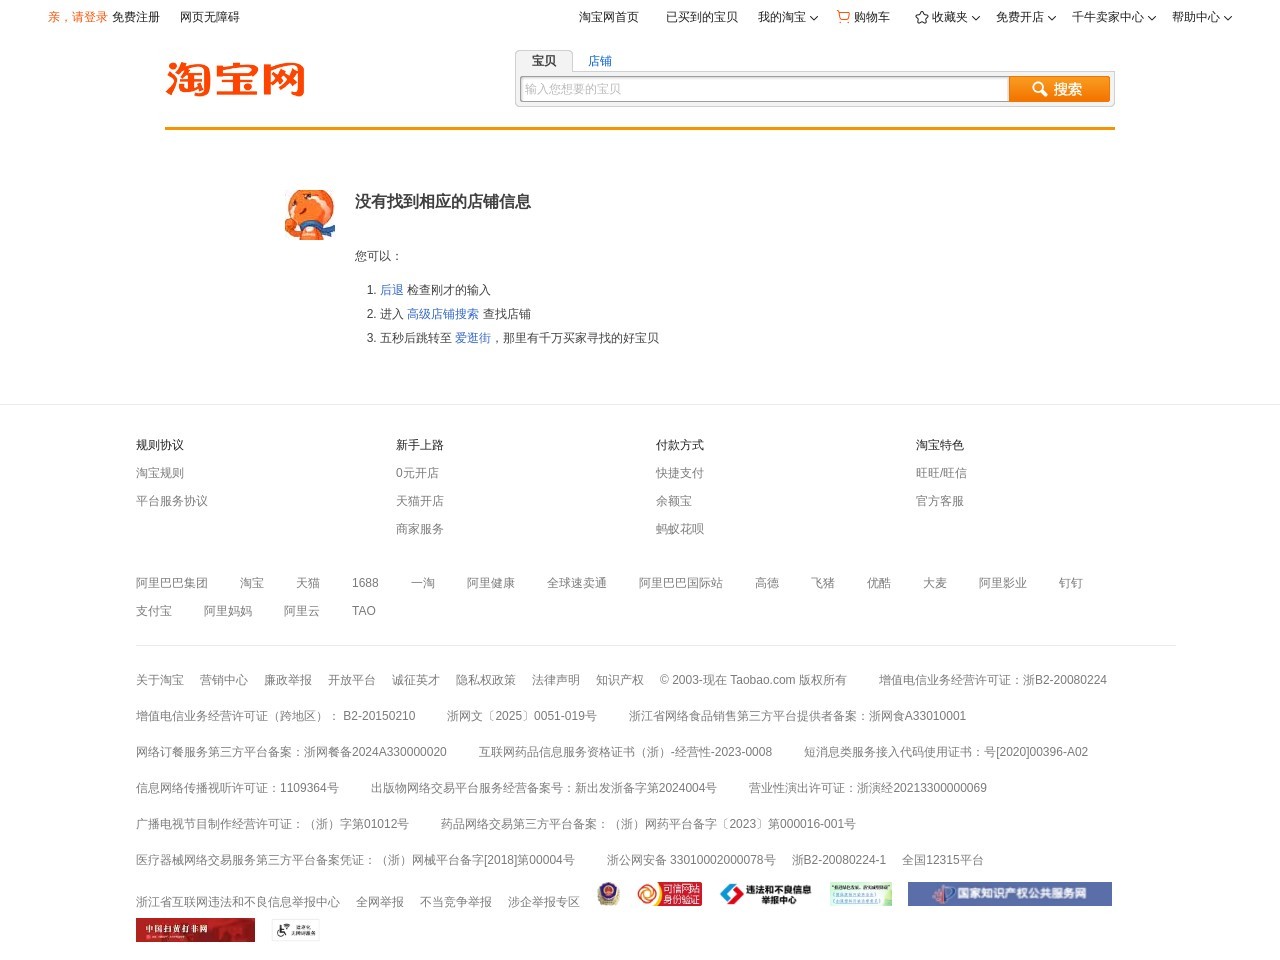Click the 中国扫黄打非网 logo

[195, 929]
